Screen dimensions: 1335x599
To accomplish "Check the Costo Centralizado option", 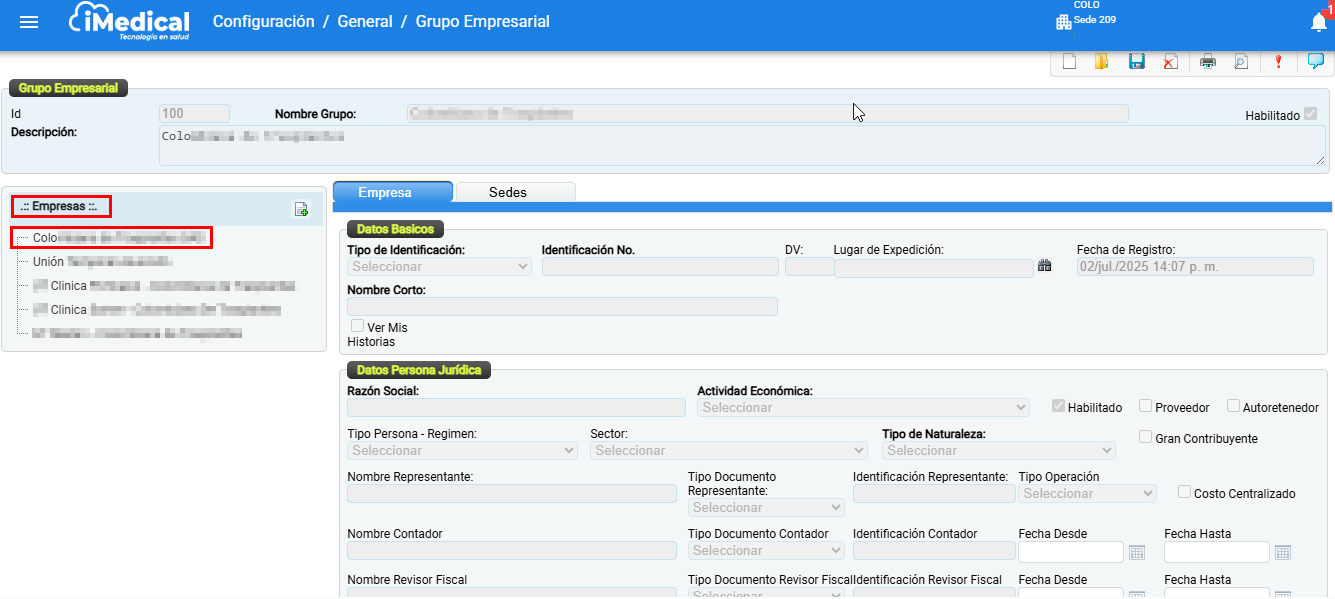I will click(1184, 492).
